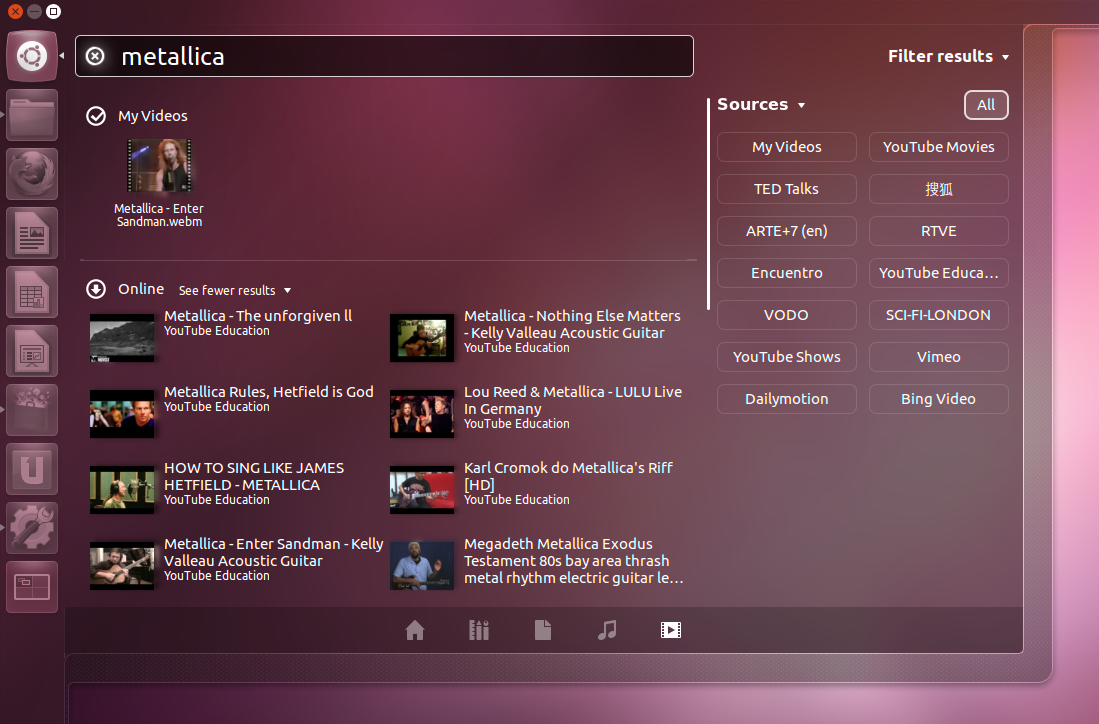Toggle the YouTube Education source filter
The height and width of the screenshot is (724, 1099).
coord(938,273)
